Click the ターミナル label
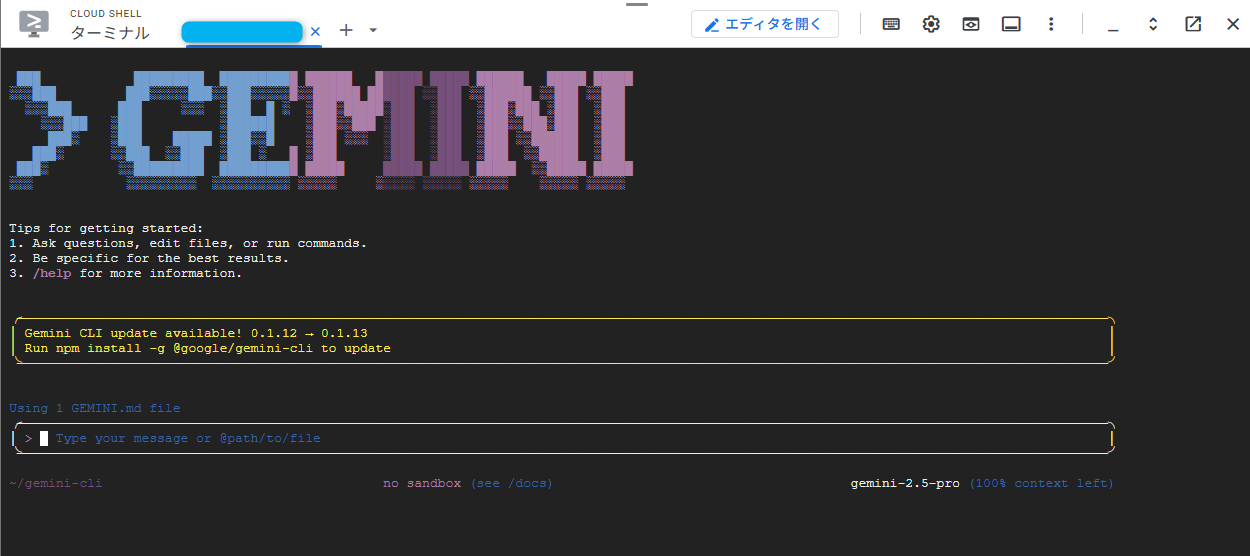The width and height of the screenshot is (1250, 556). click(x=109, y=32)
